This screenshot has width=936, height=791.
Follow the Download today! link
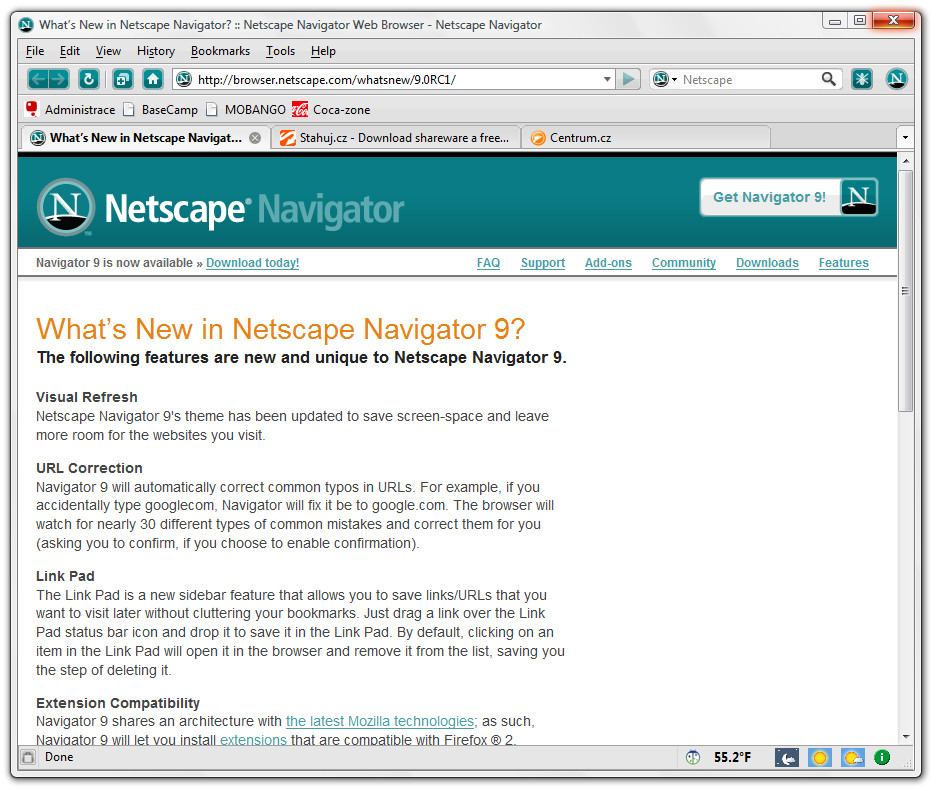(x=253, y=263)
